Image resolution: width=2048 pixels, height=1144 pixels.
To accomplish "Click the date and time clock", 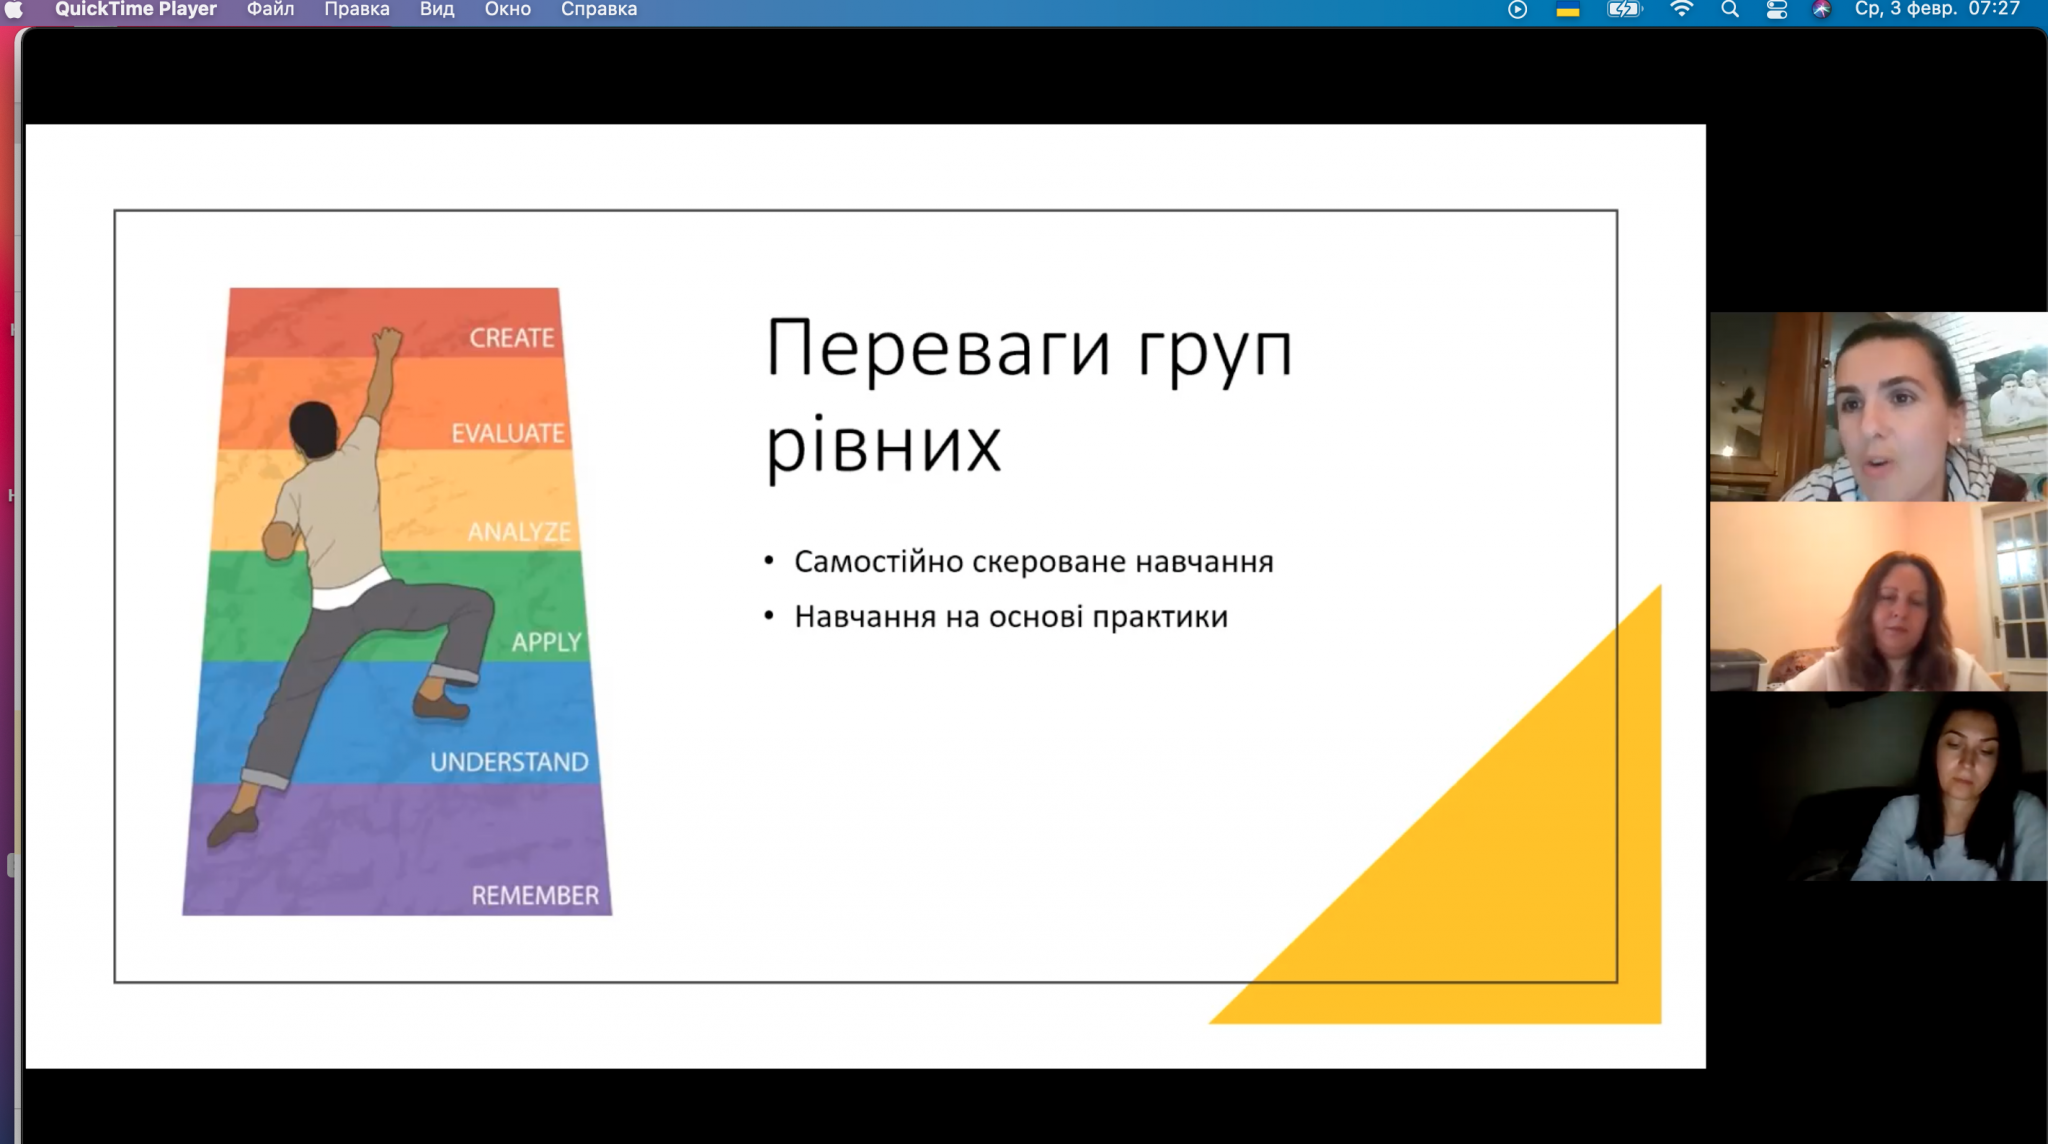I will [x=1936, y=10].
